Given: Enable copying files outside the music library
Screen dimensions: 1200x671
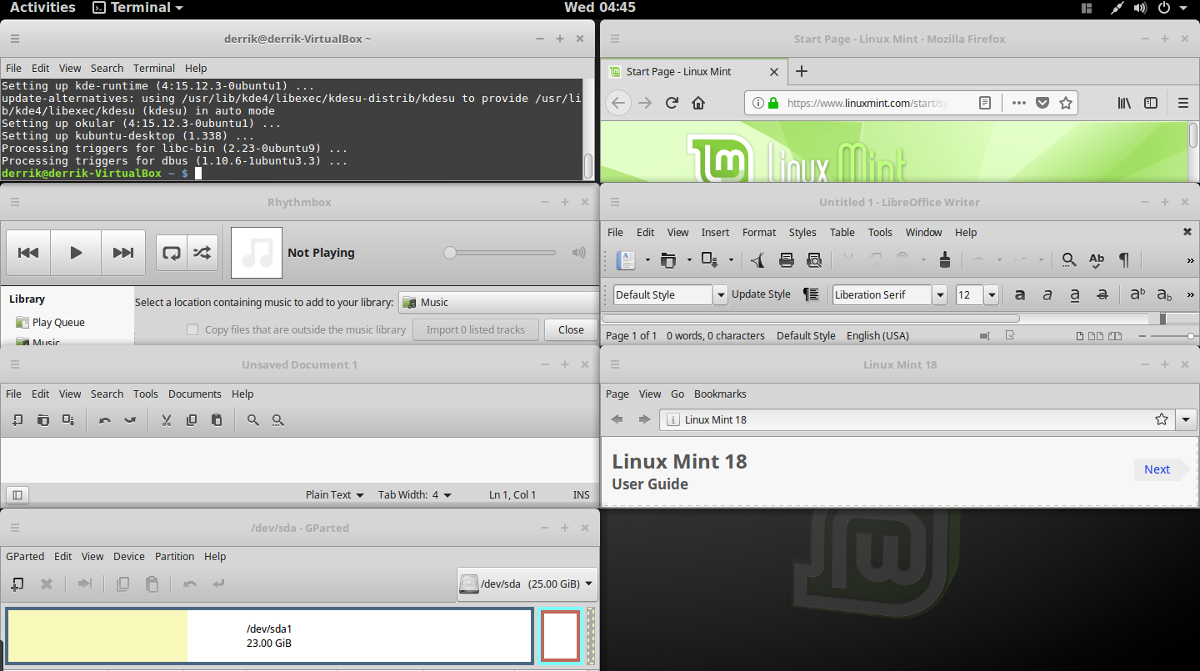Looking at the screenshot, I should coord(191,329).
